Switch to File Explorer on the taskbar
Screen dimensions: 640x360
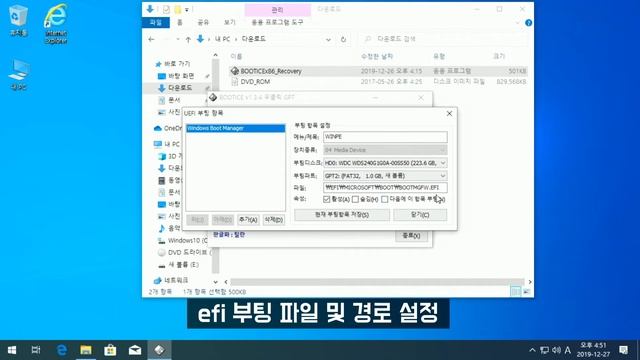click(x=86, y=350)
